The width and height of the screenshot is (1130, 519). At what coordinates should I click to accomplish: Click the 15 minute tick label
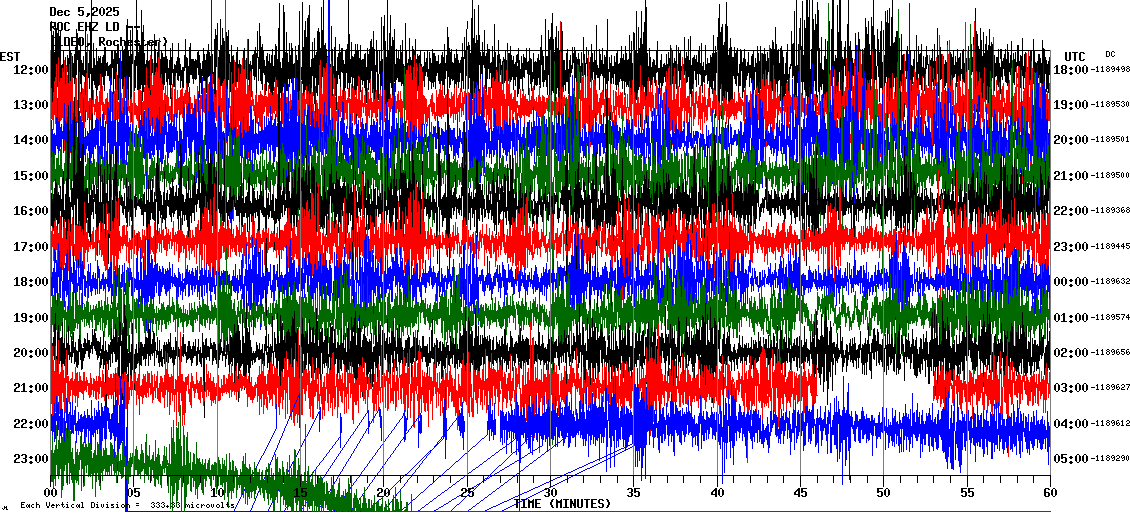pyautogui.click(x=301, y=493)
